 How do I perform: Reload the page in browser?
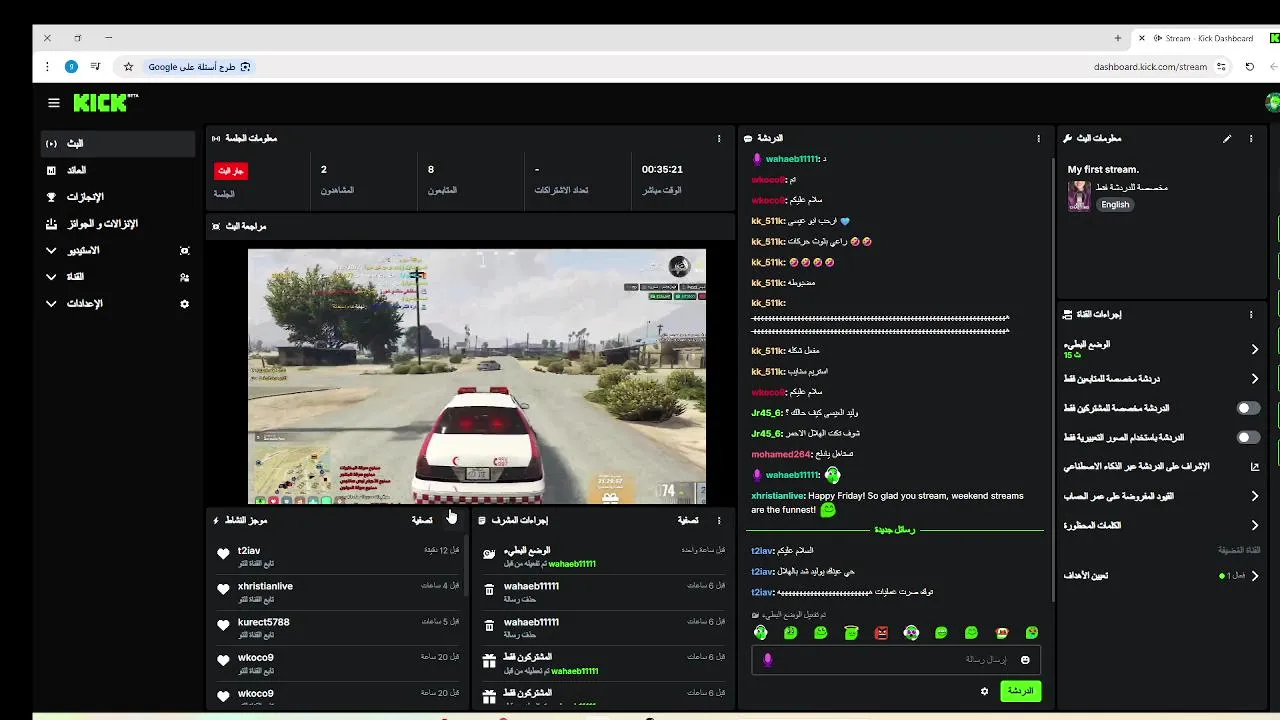point(1249,67)
